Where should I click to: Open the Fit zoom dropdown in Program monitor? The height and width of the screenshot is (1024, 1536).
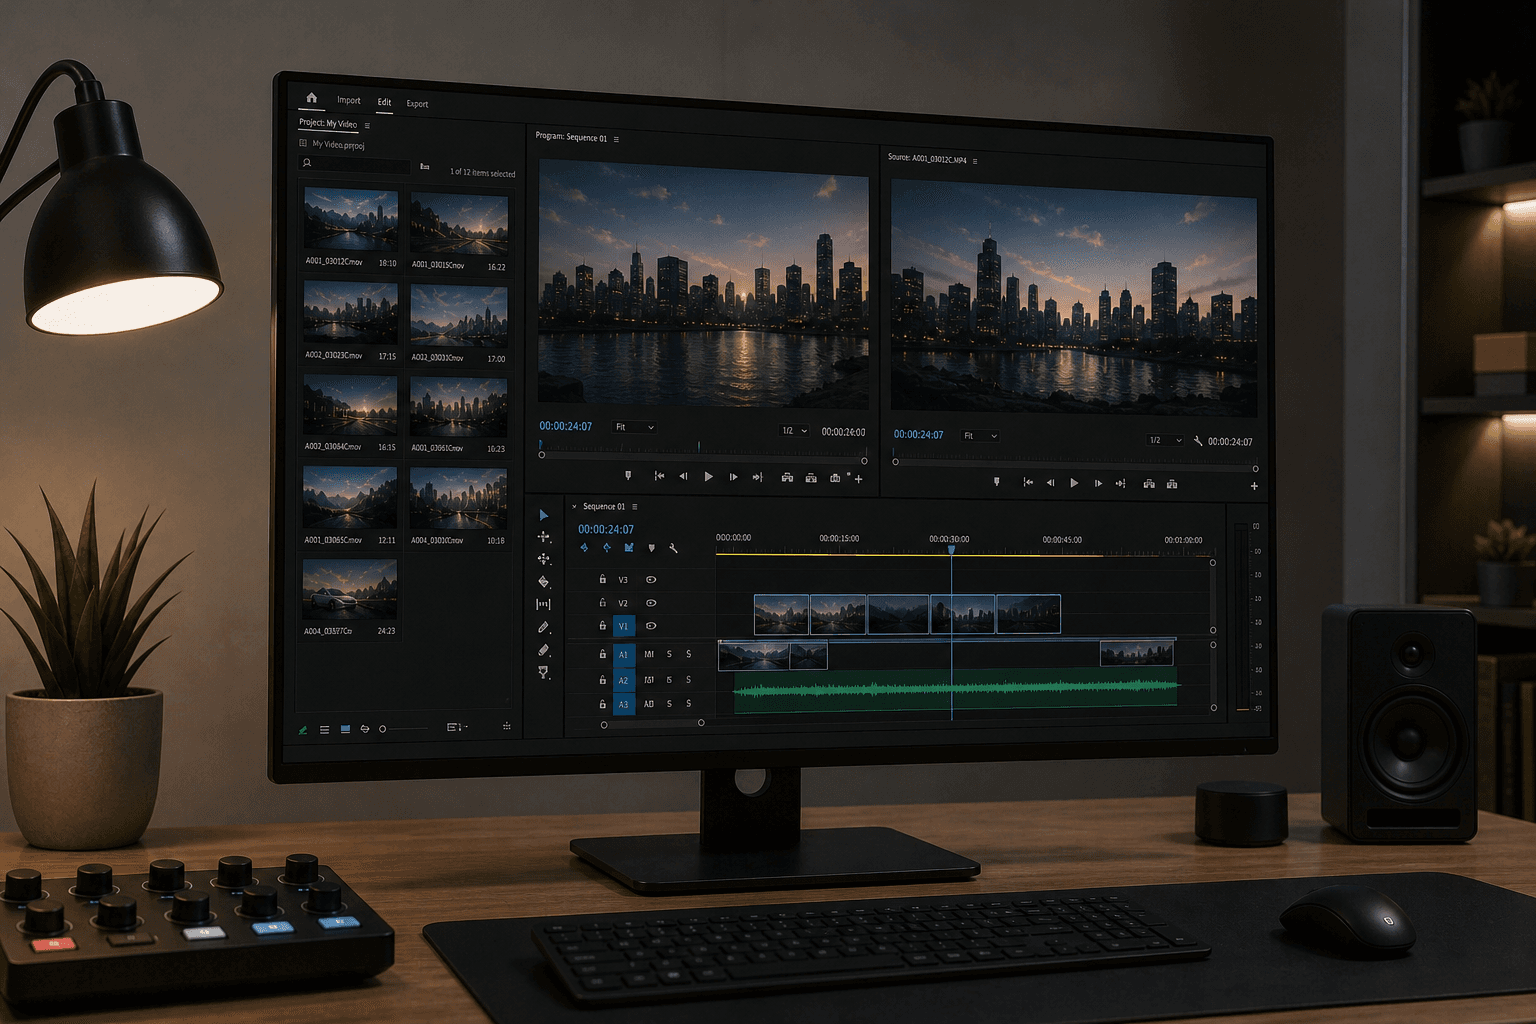click(635, 427)
